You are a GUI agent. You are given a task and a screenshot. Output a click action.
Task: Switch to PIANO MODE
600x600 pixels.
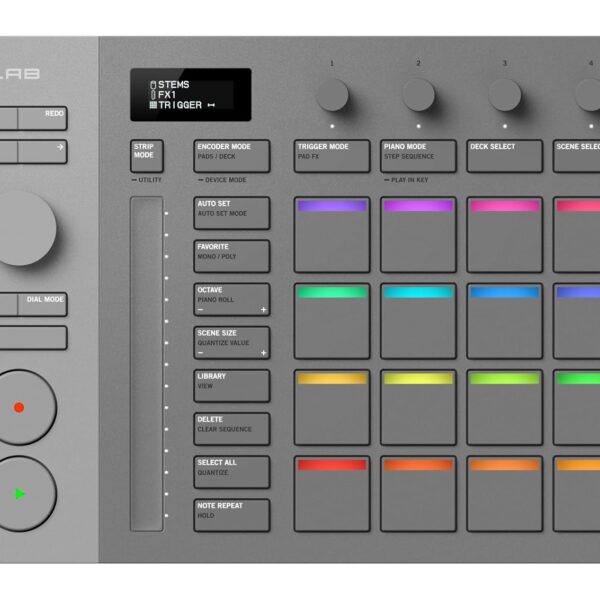(x=418, y=156)
